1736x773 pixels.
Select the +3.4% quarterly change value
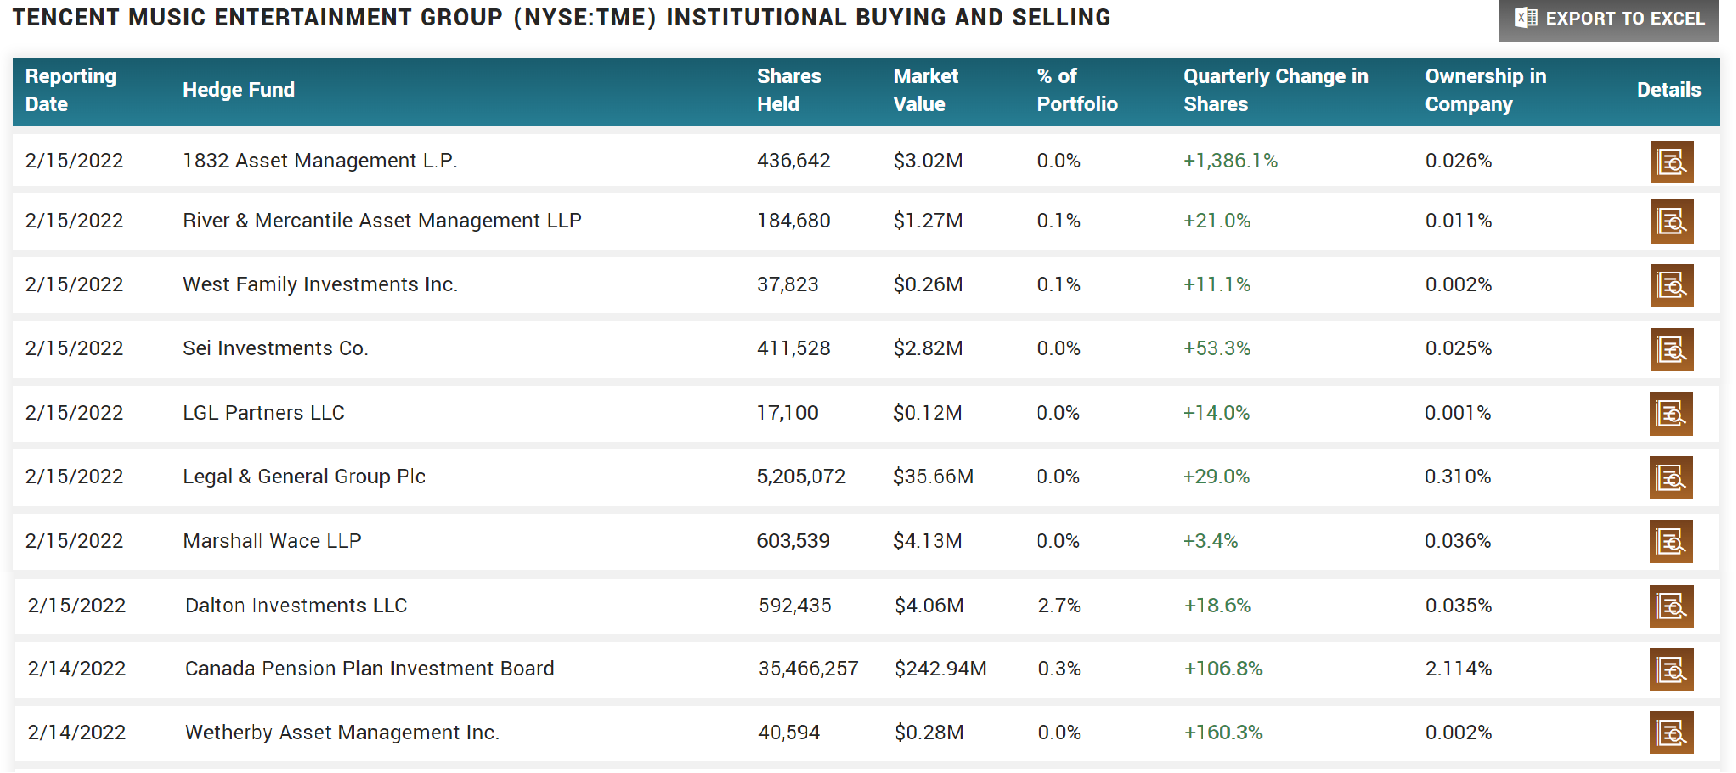point(1210,541)
